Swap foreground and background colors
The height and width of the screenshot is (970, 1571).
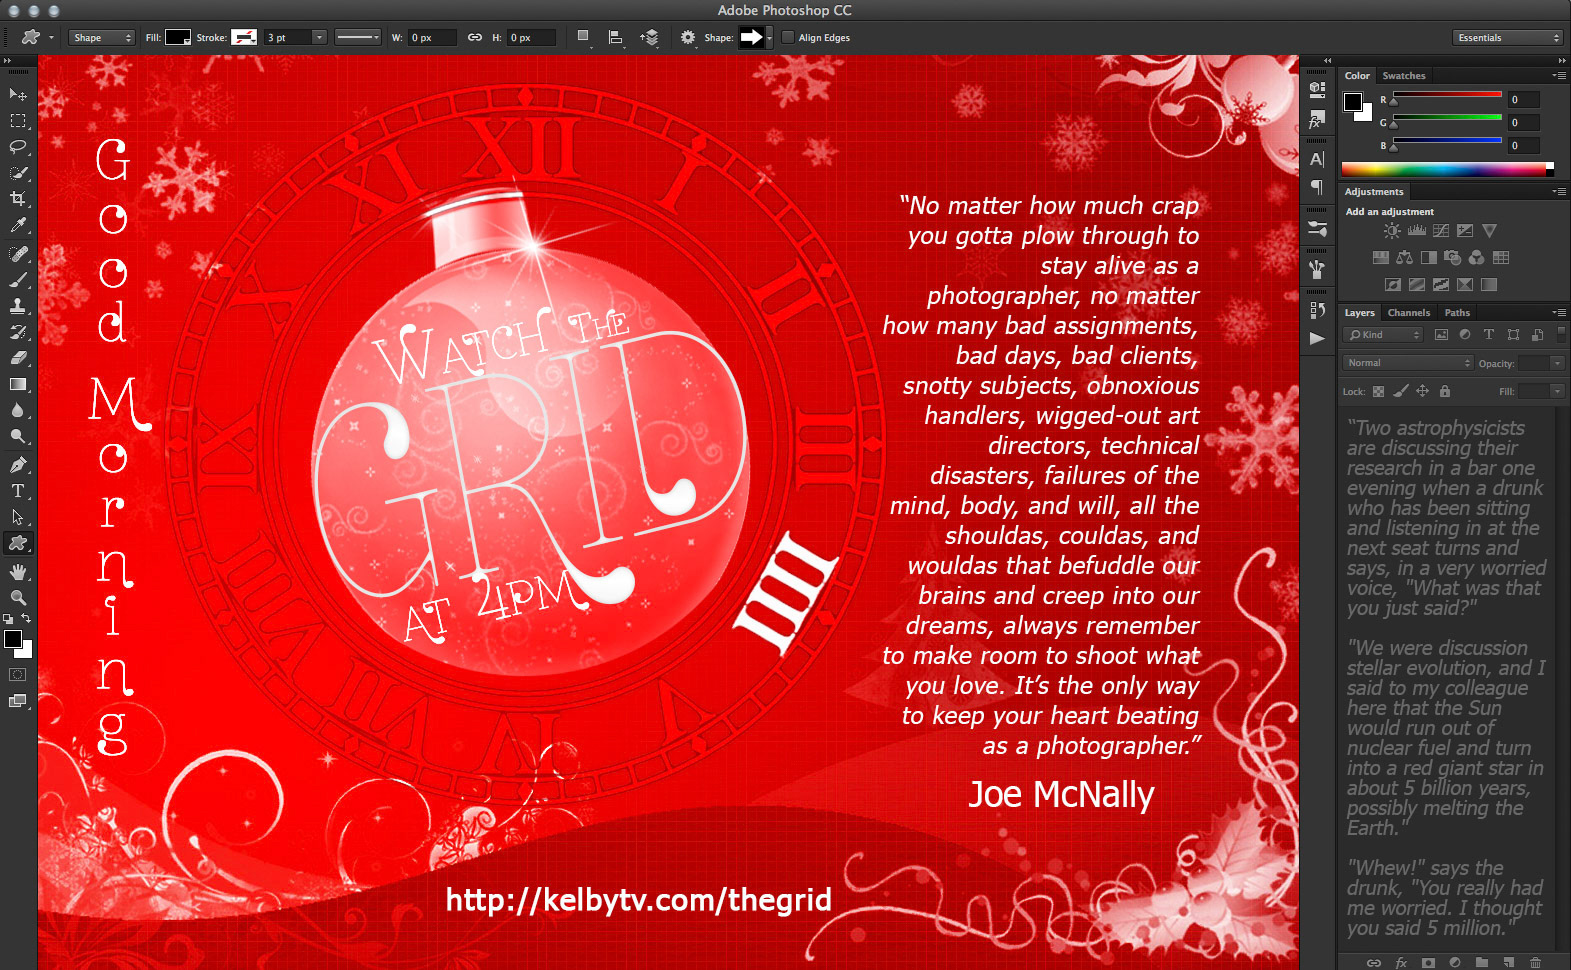click(x=27, y=619)
